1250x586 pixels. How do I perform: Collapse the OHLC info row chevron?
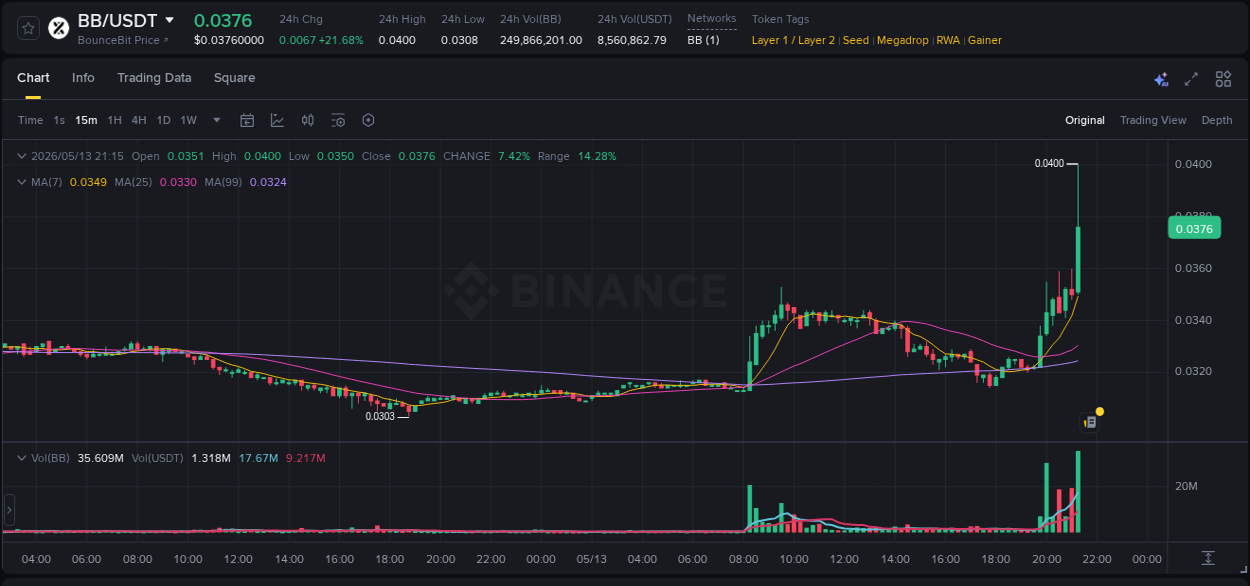click(22, 156)
